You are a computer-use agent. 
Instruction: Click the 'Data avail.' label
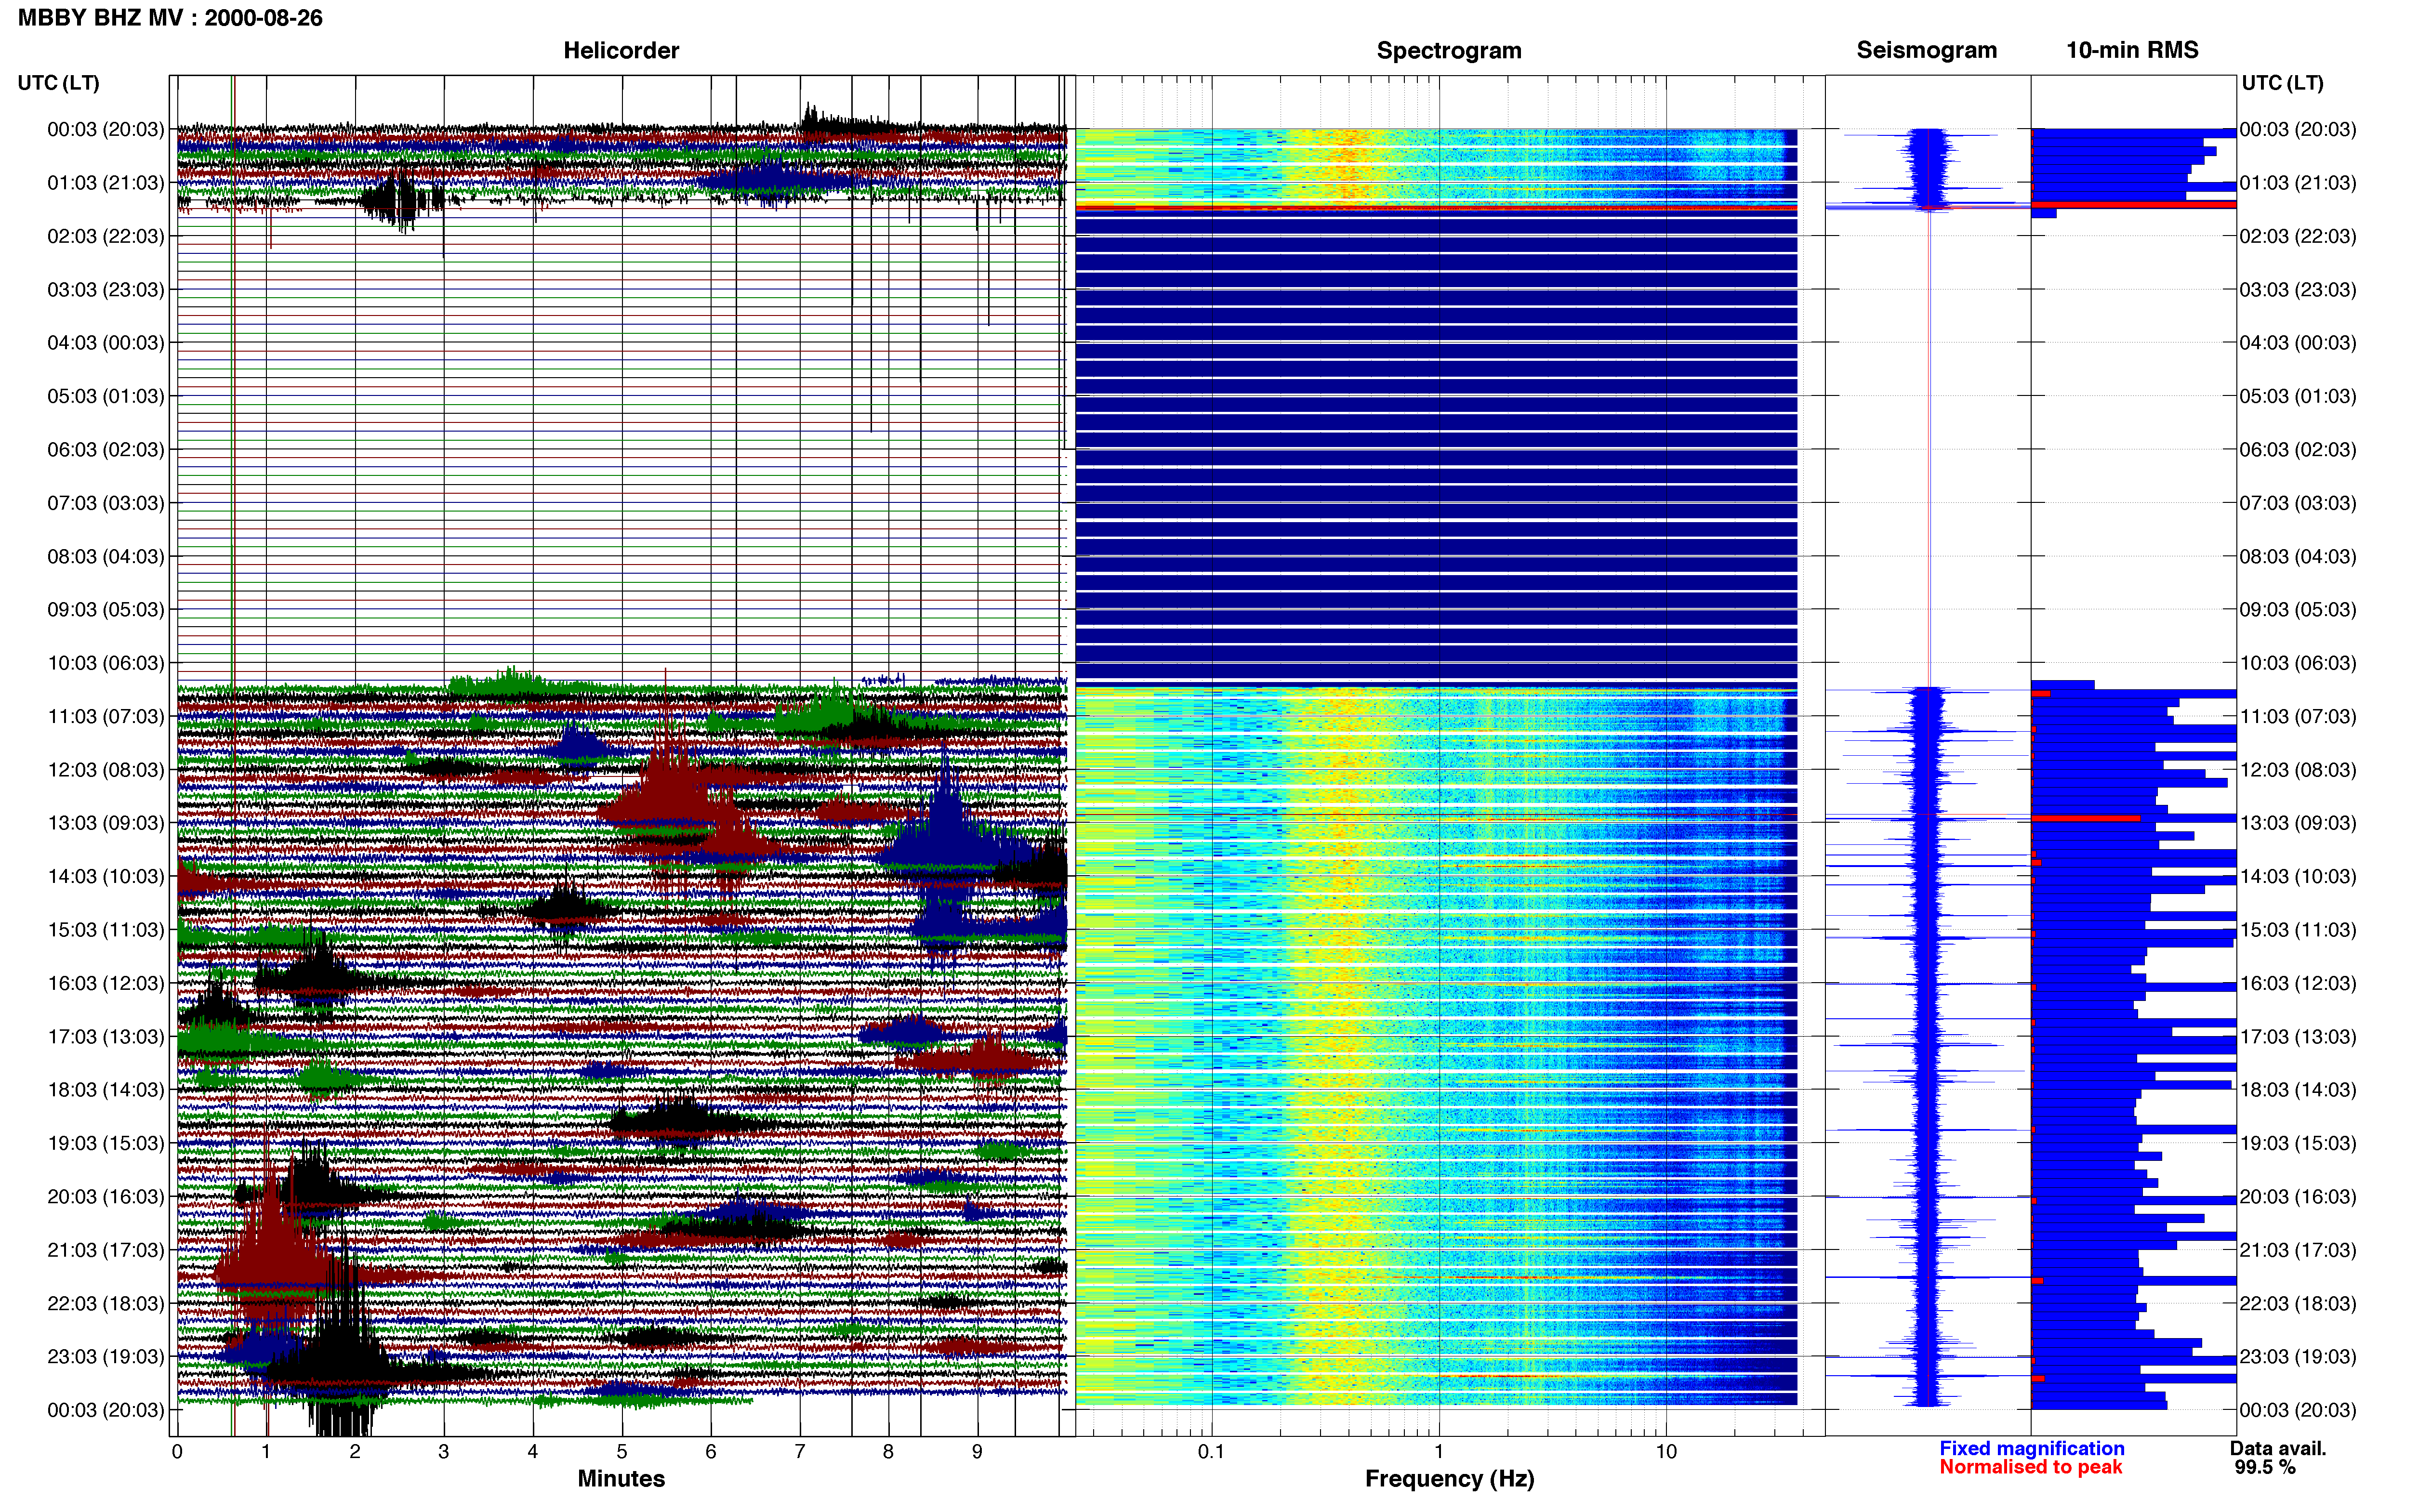pos(2278,1448)
